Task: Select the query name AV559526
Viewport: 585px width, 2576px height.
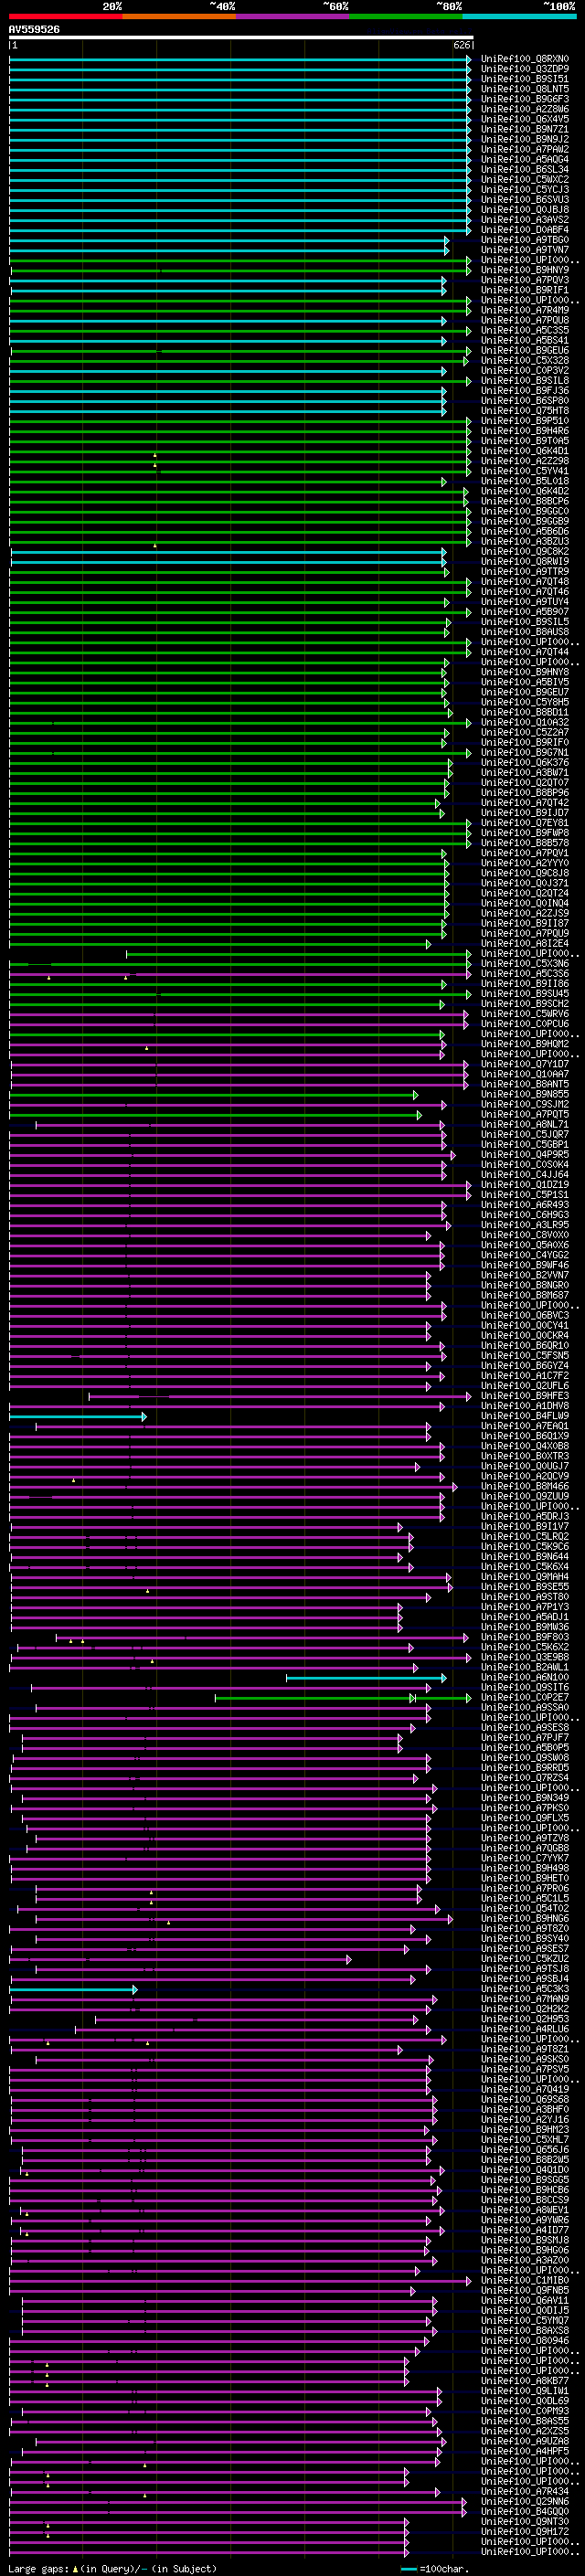Action: (x=34, y=30)
